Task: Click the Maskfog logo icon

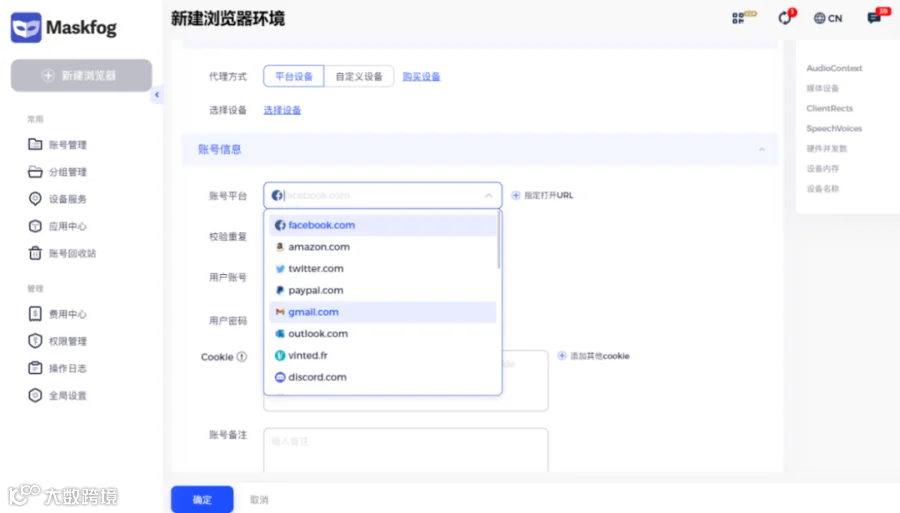Action: (x=26, y=27)
